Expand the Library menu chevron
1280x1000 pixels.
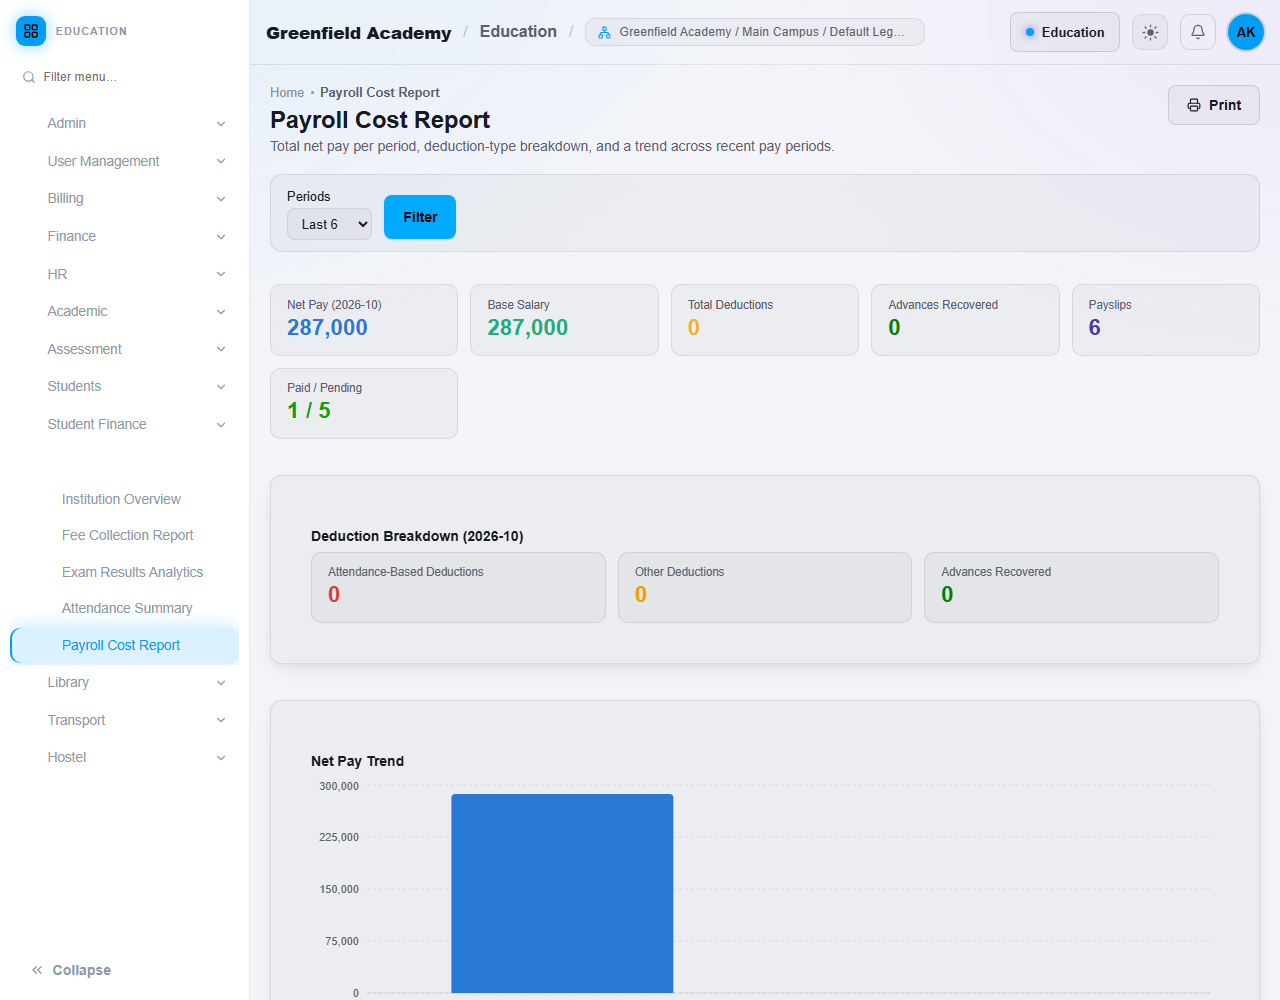click(x=221, y=683)
